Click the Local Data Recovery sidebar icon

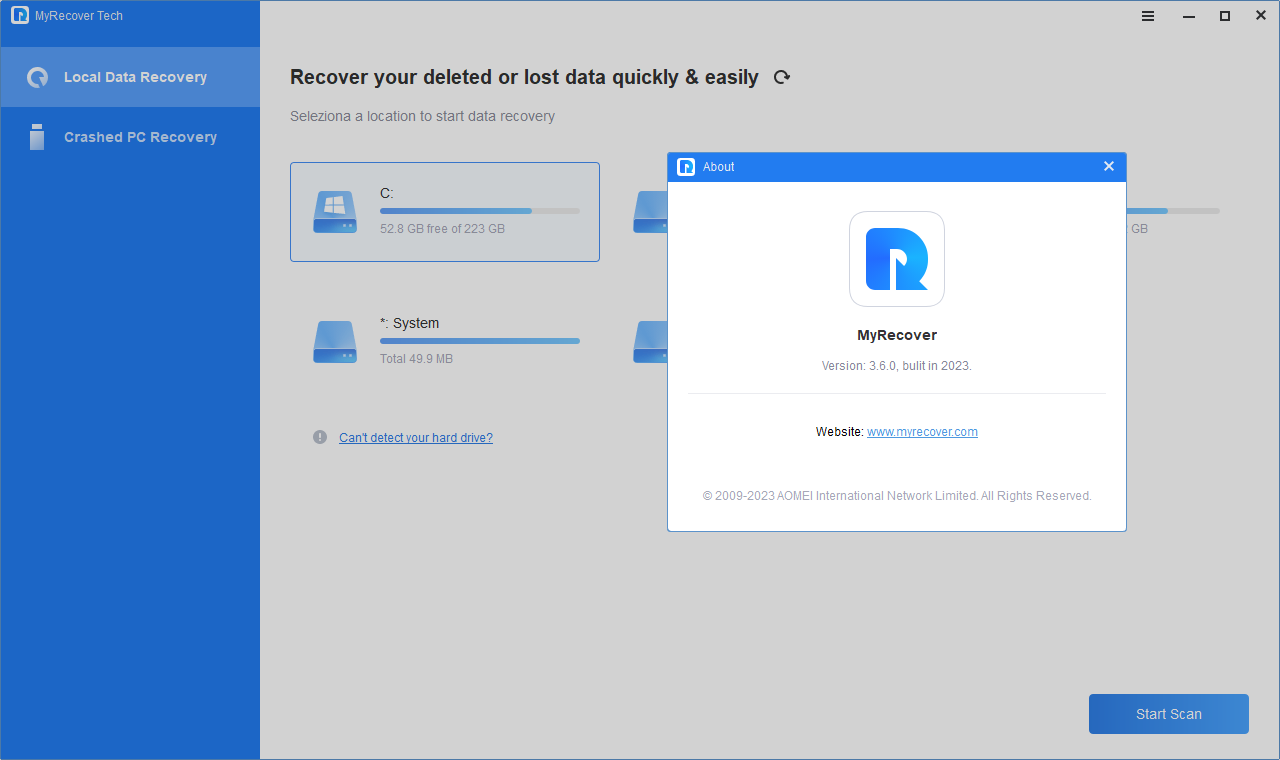[x=37, y=77]
